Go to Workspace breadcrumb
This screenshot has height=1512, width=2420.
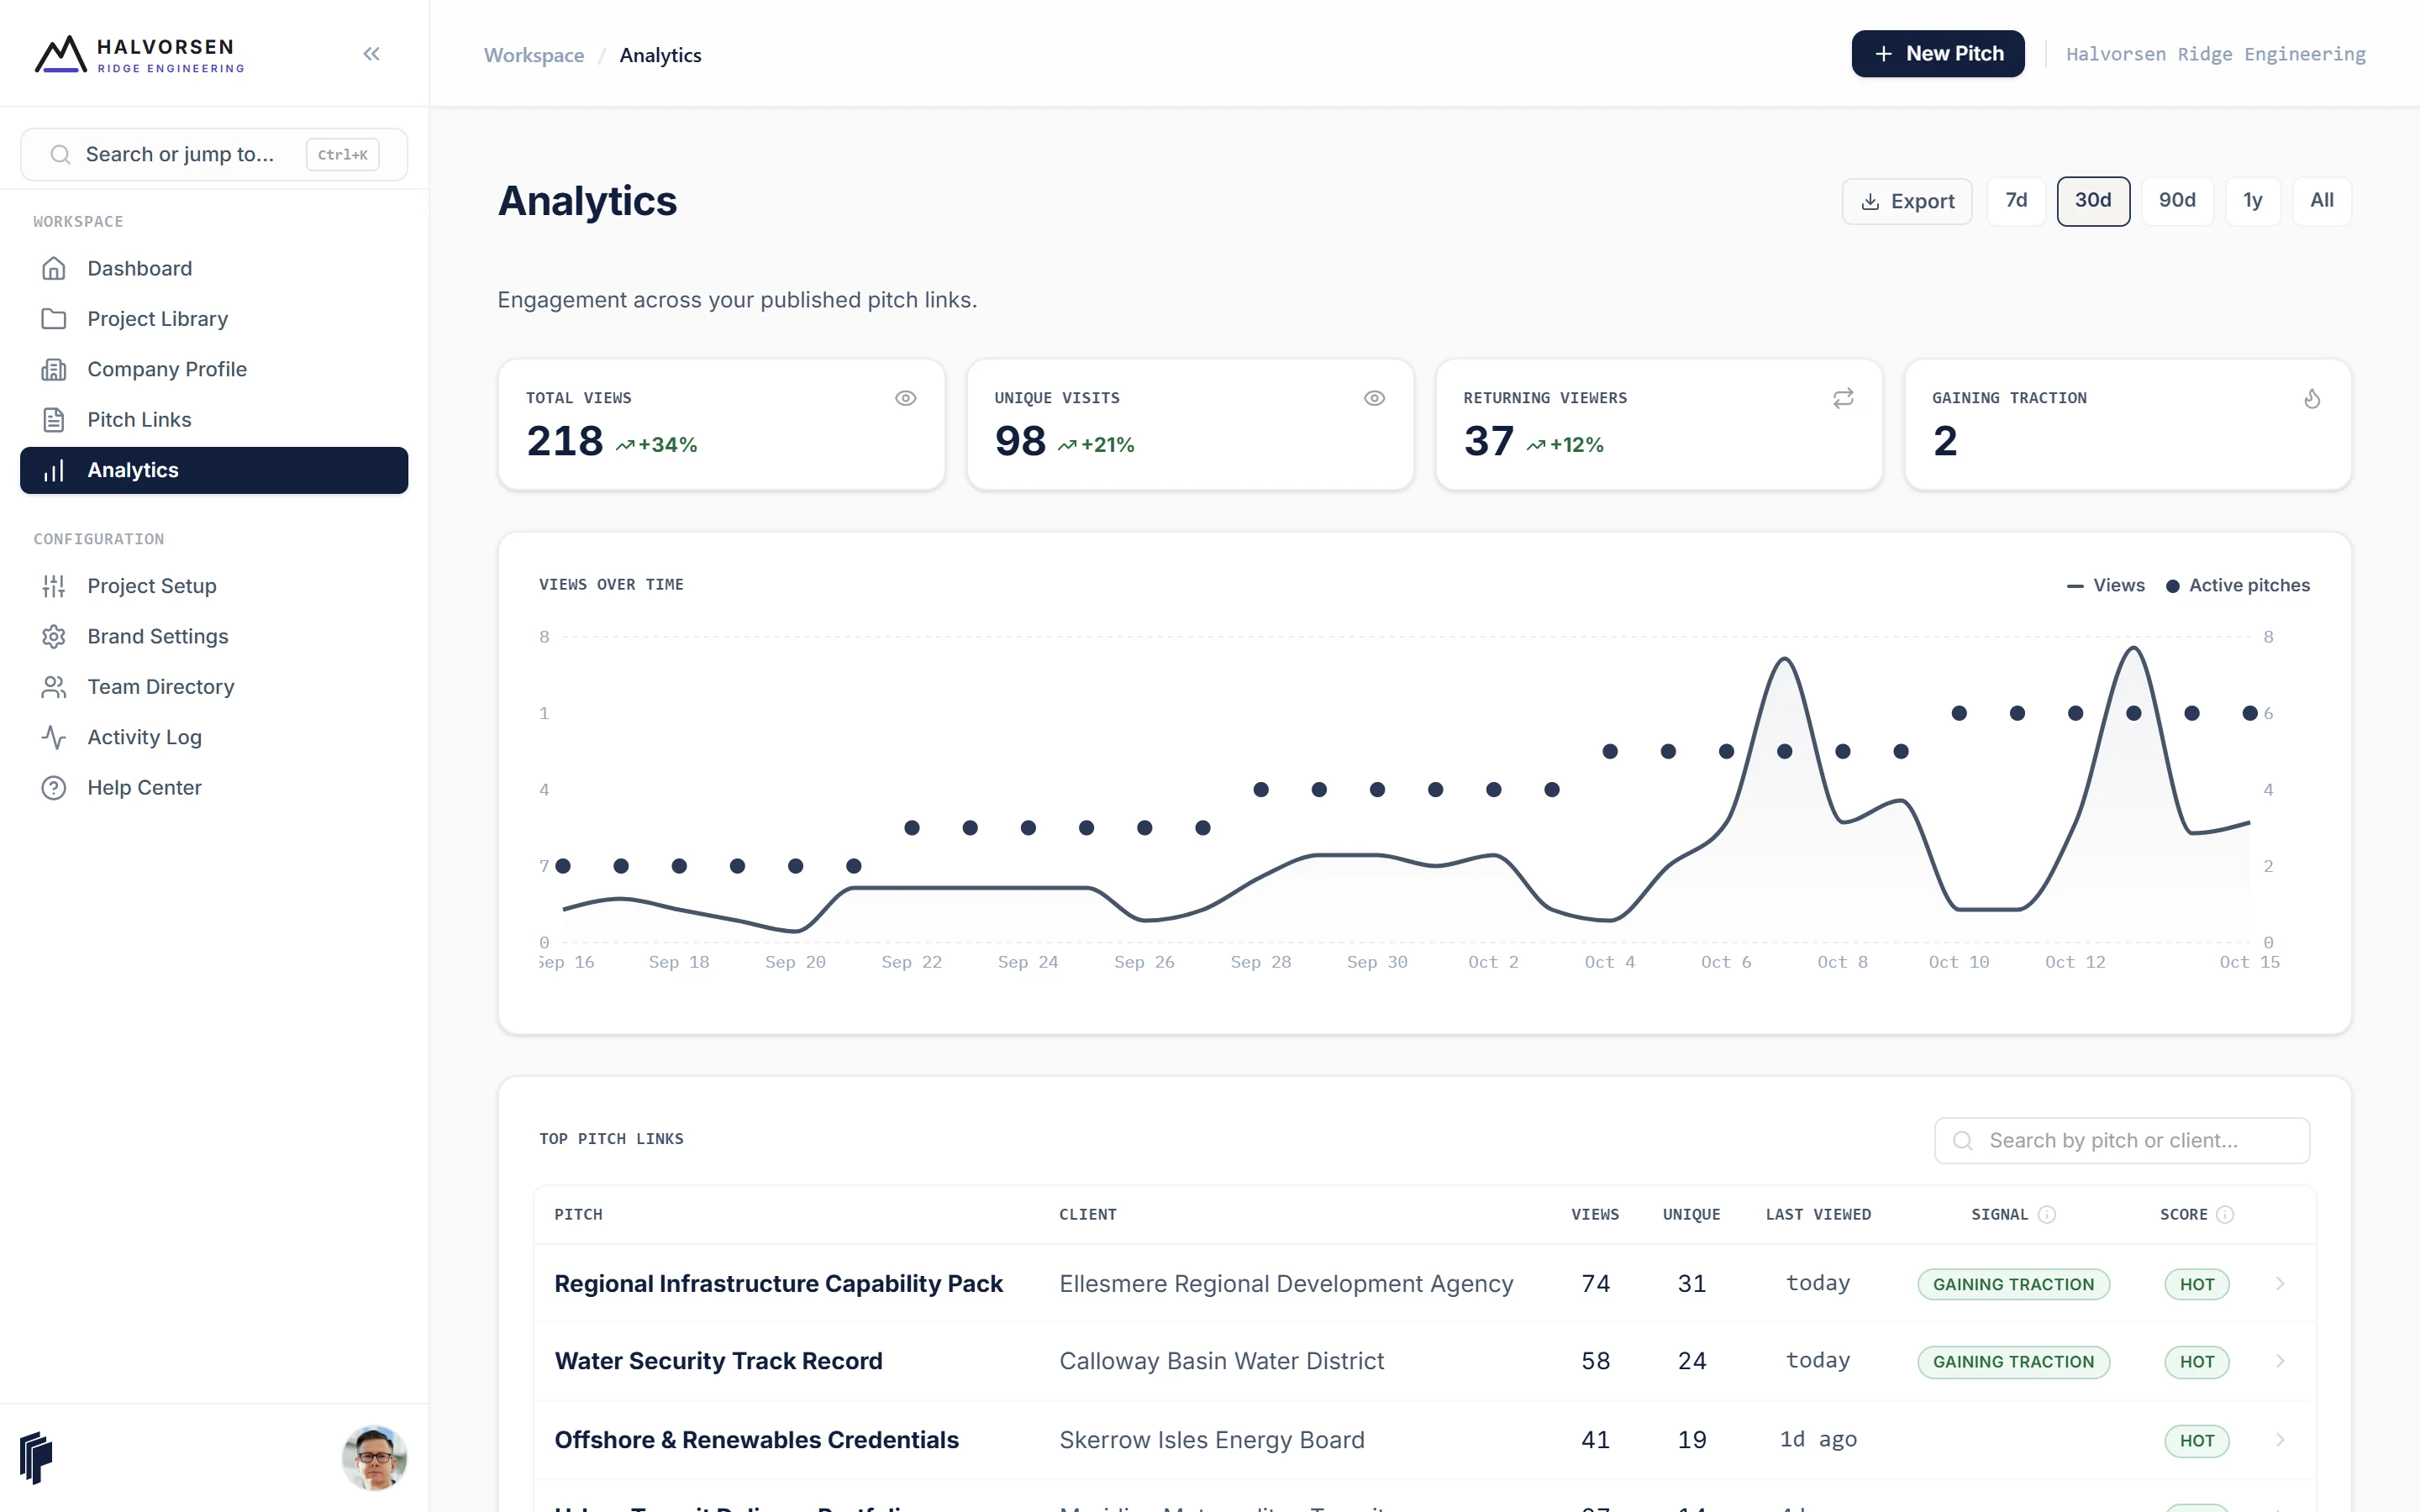point(534,55)
